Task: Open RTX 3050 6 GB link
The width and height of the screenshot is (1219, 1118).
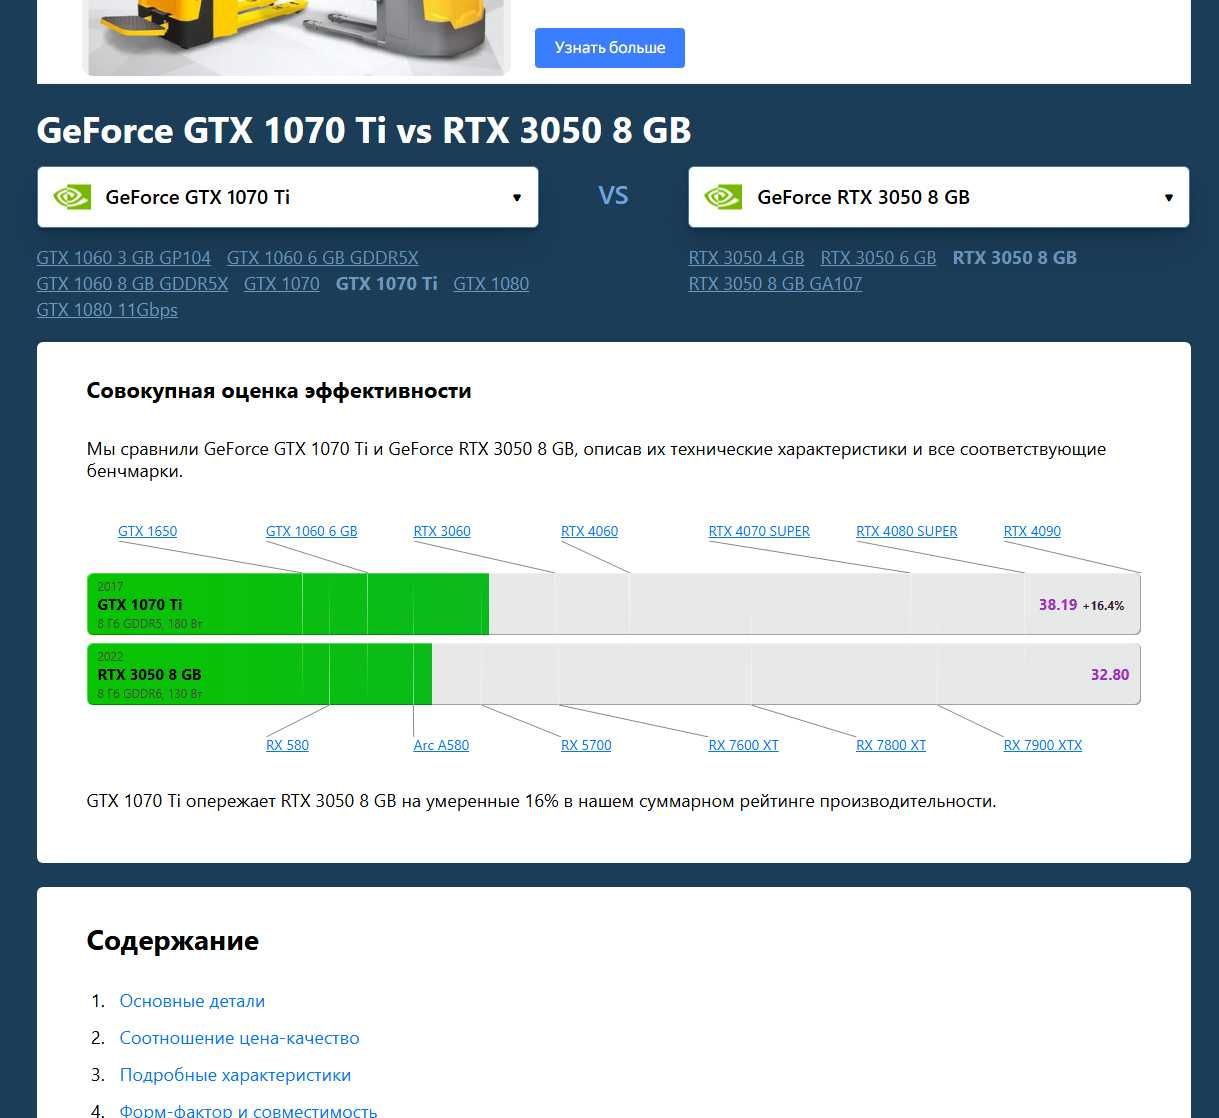Action: tap(878, 258)
